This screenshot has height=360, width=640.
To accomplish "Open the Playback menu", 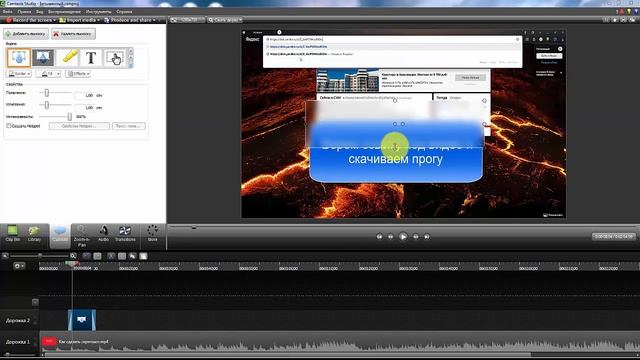I will pos(64,12).
